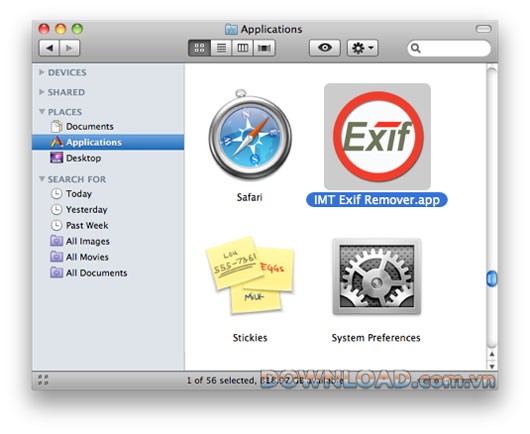Select the System Preferences gear icon

tap(377, 276)
